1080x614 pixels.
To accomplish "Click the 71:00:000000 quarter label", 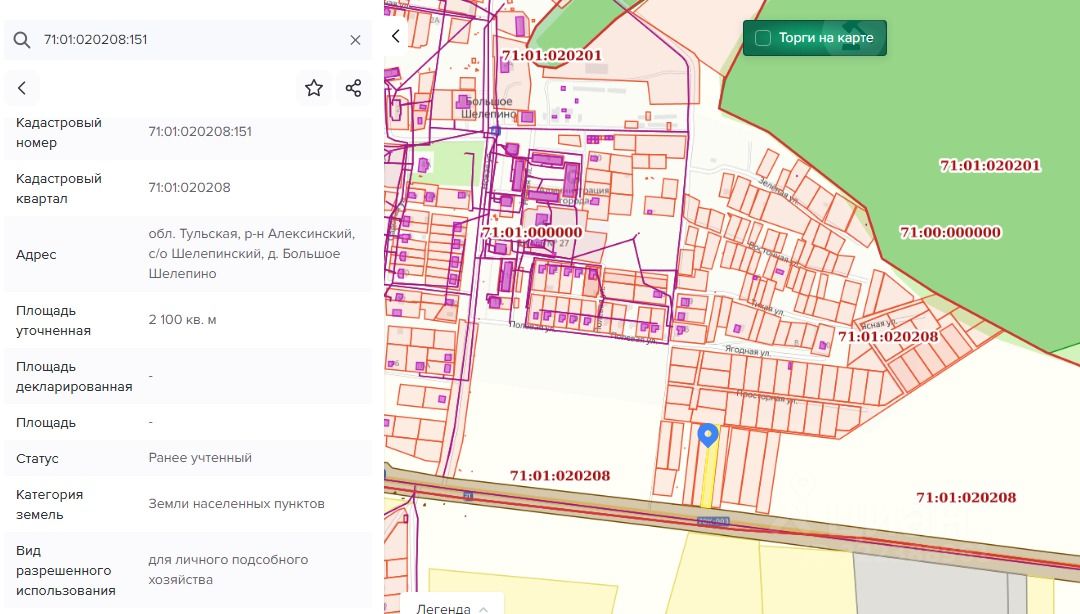I will tap(950, 232).
